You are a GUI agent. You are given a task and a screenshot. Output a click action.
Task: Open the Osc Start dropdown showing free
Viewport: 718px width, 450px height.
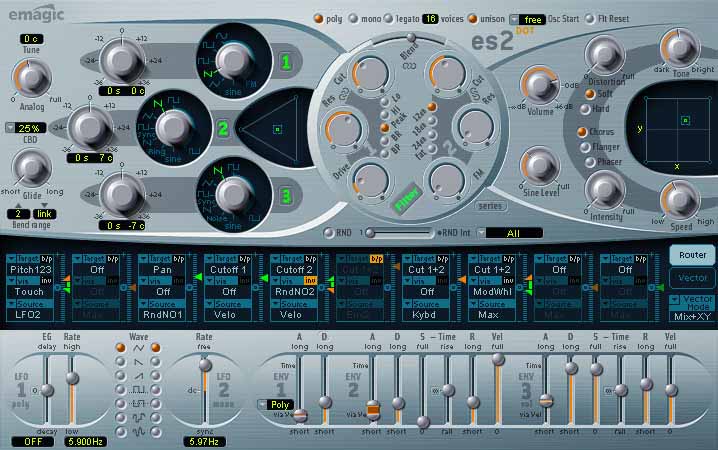(528, 20)
